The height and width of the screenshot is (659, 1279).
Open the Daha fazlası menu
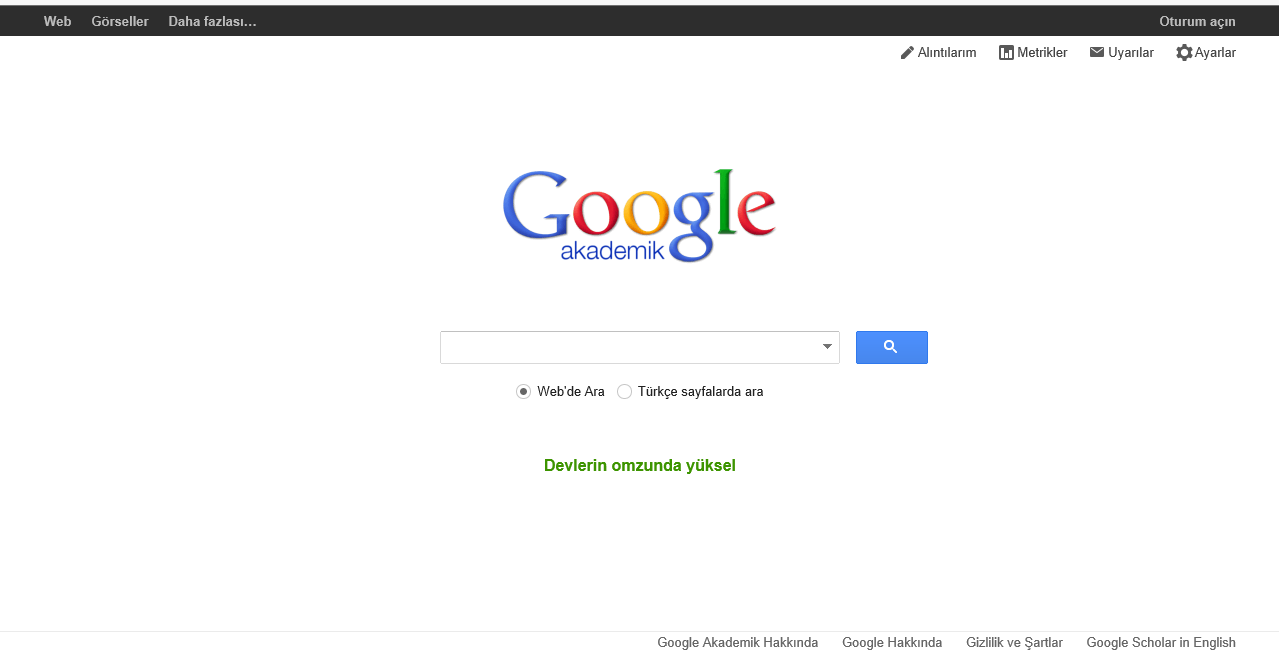click(212, 21)
